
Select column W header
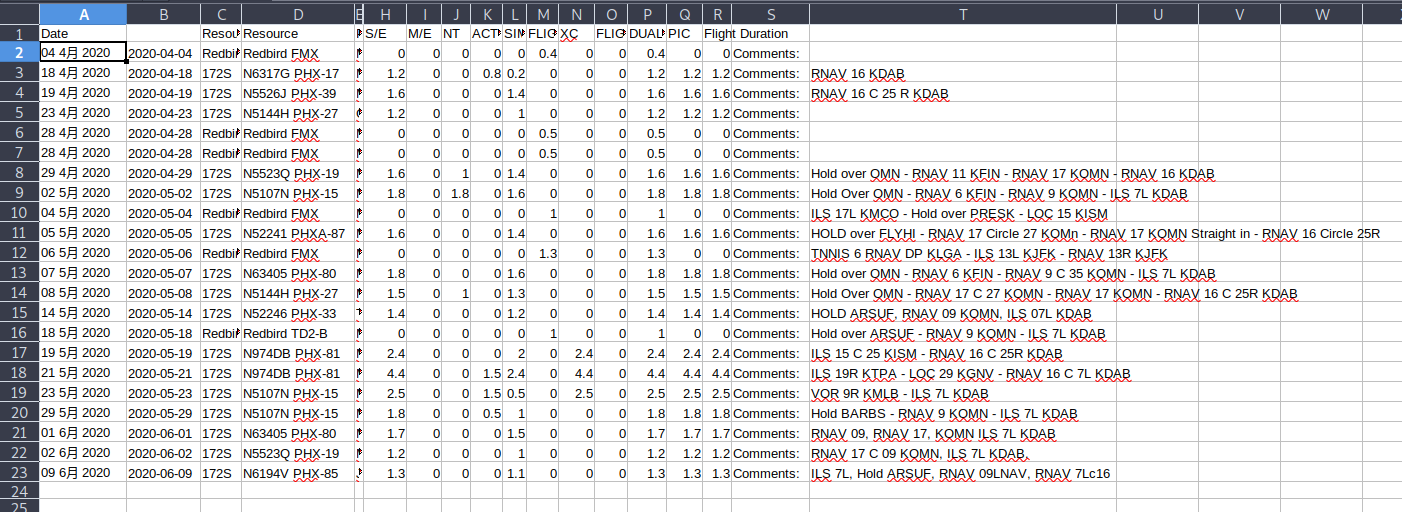1321,14
